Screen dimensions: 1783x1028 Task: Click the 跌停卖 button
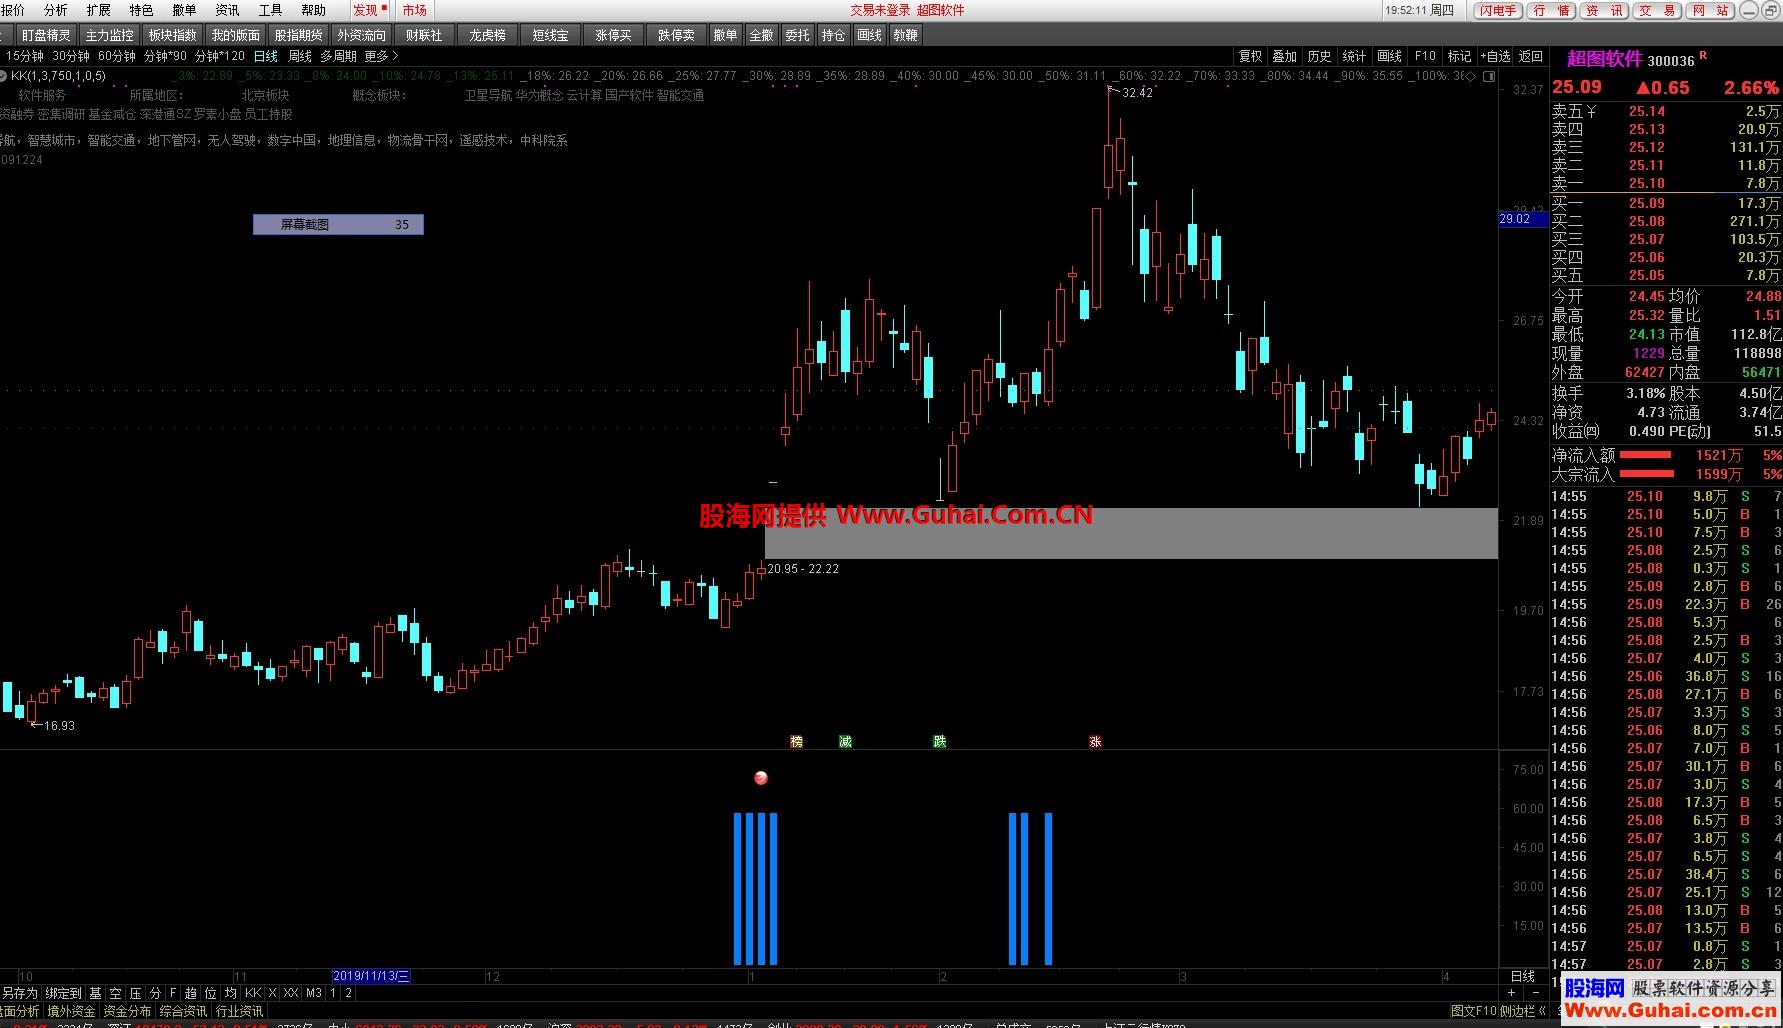(x=676, y=35)
